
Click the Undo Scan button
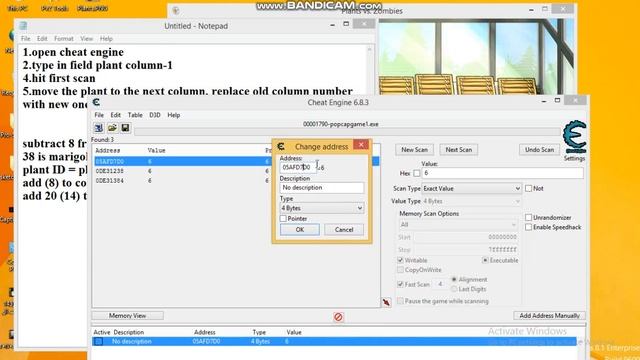(539, 150)
